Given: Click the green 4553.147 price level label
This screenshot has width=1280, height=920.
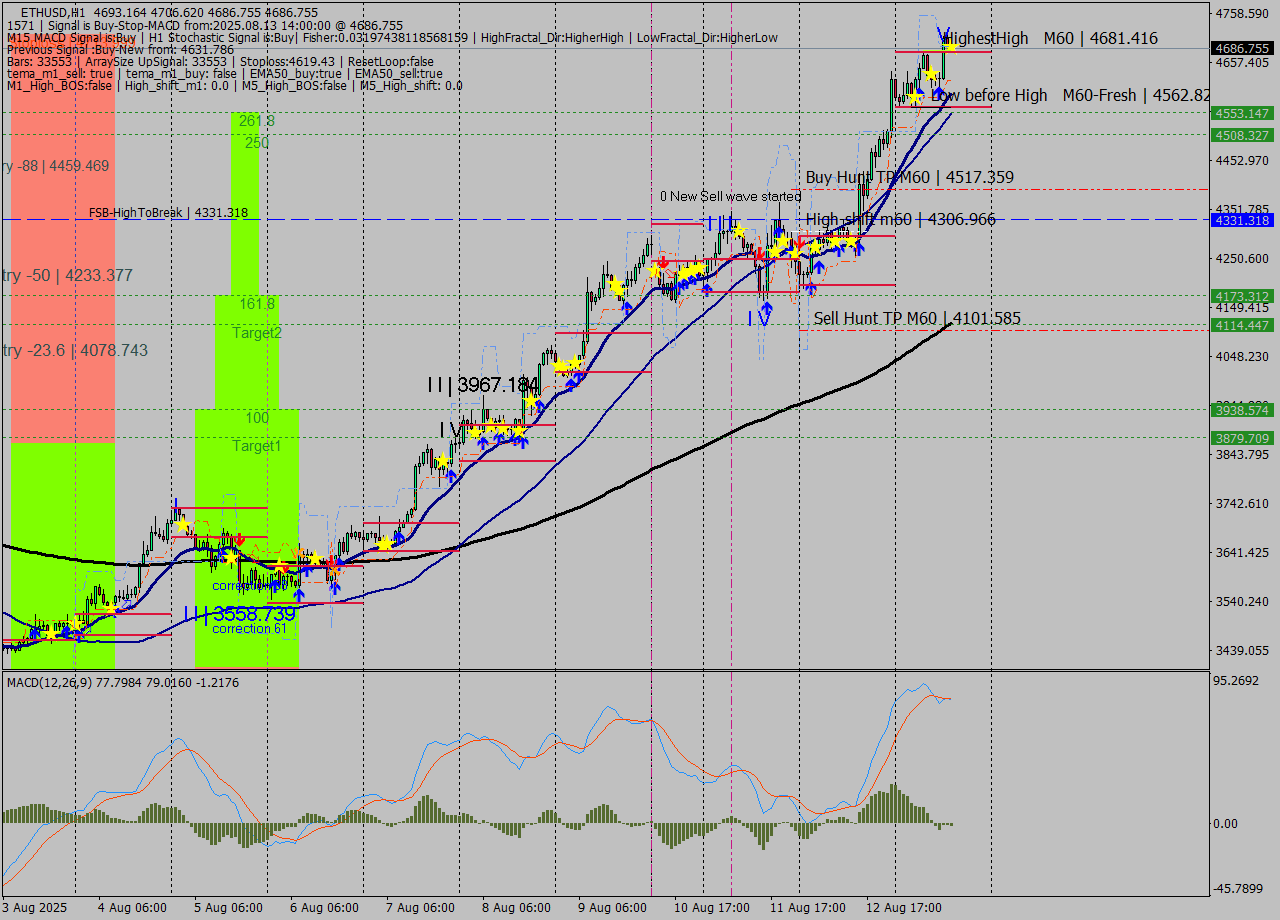Looking at the screenshot, I should click(x=1243, y=113).
